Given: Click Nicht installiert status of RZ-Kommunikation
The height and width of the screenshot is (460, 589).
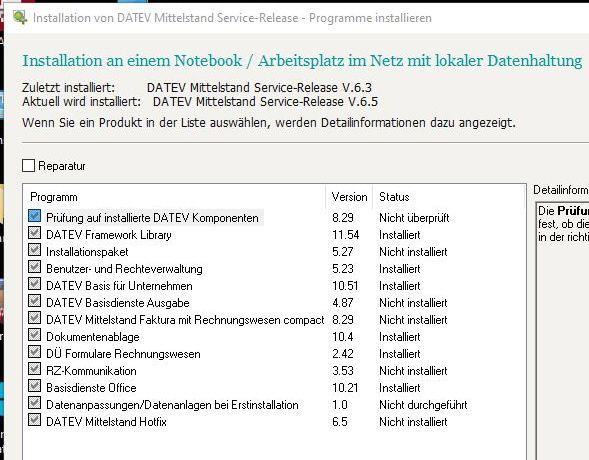Looking at the screenshot, I should [413, 371].
